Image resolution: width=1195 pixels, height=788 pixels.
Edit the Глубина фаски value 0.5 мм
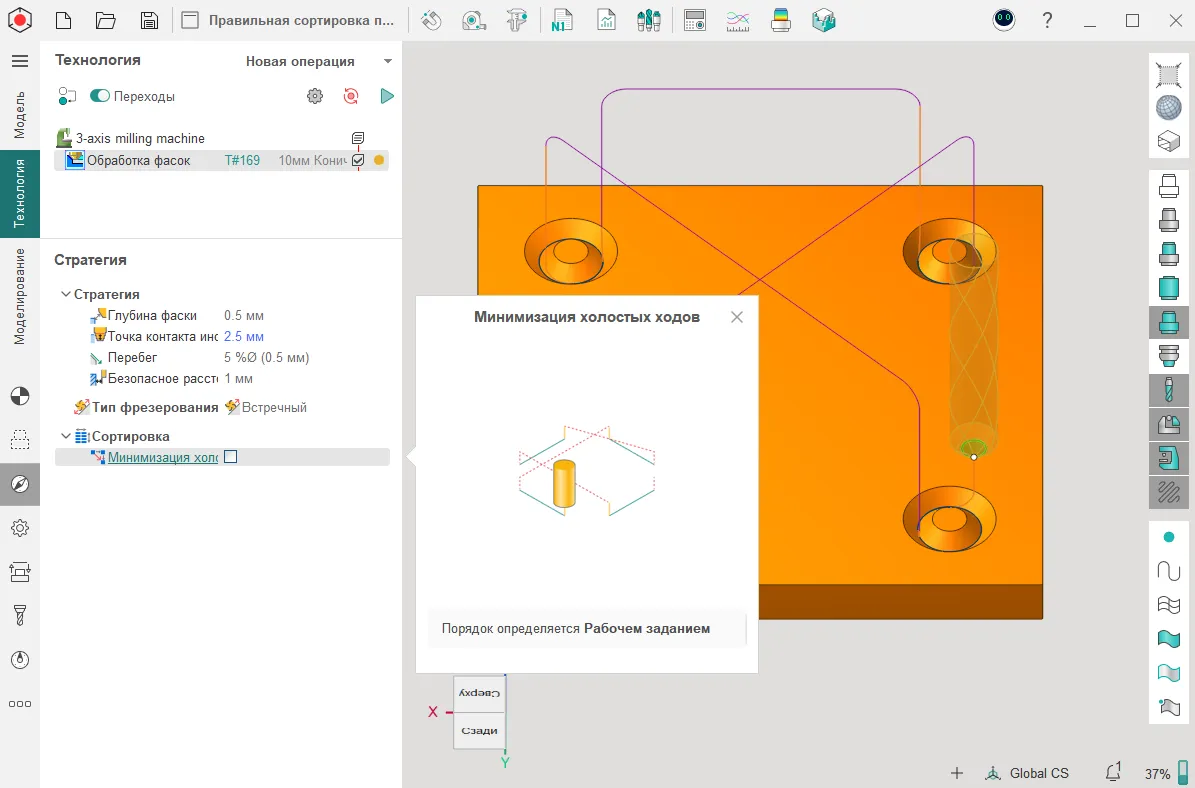244,315
